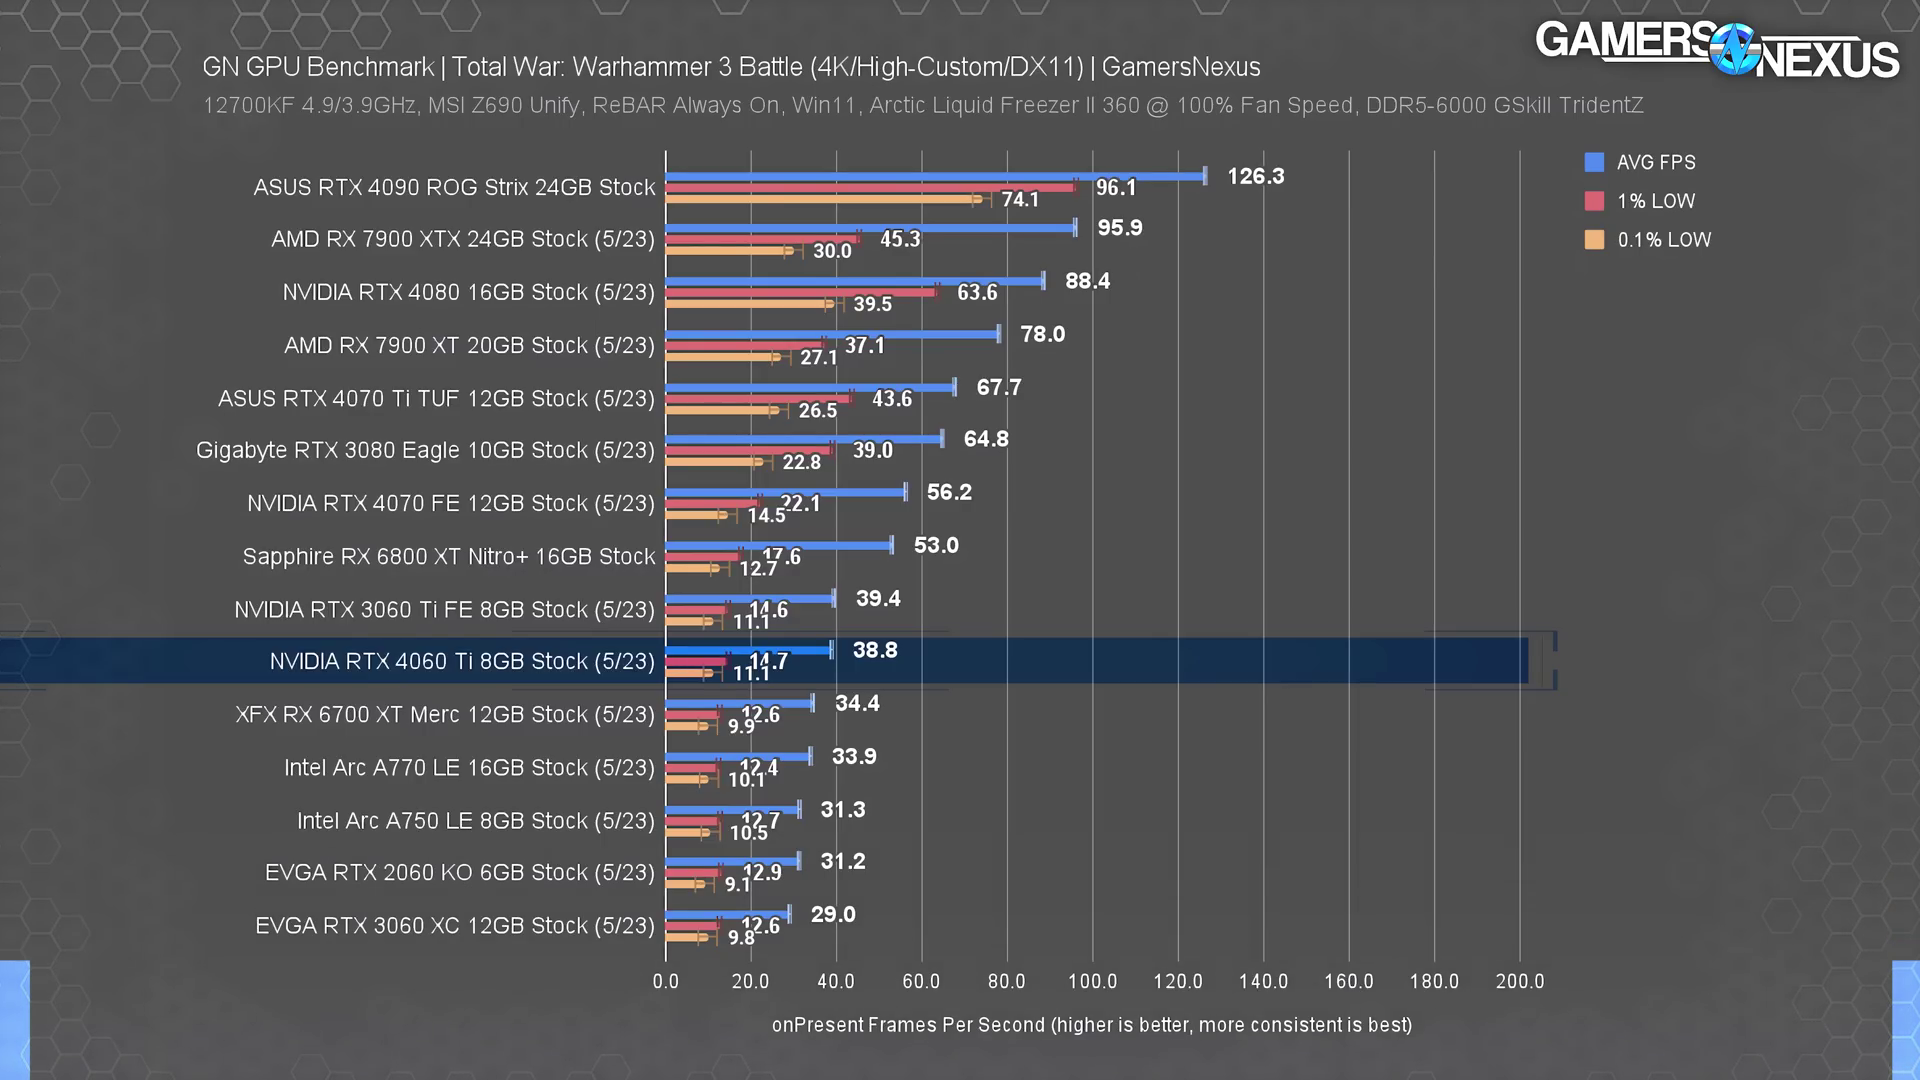The height and width of the screenshot is (1080, 1920).
Task: Click the 0.1% LOW legend text
Action: coord(1664,240)
